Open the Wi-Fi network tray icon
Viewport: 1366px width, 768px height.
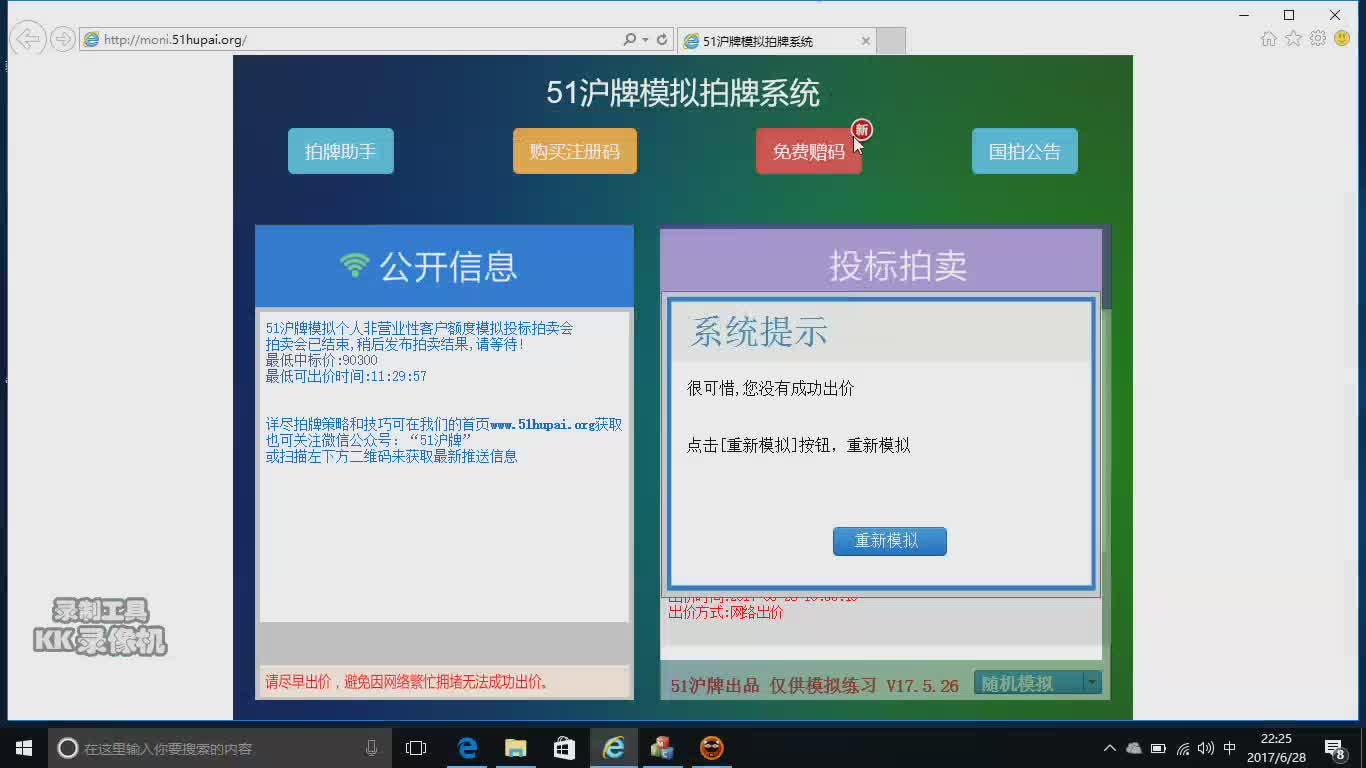pos(1183,748)
